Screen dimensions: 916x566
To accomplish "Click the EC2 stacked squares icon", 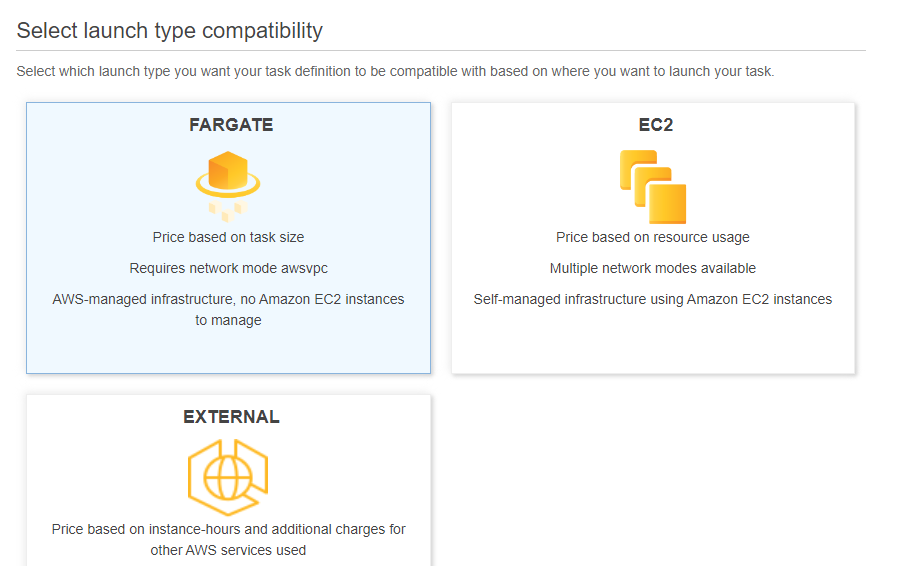I will (x=653, y=187).
